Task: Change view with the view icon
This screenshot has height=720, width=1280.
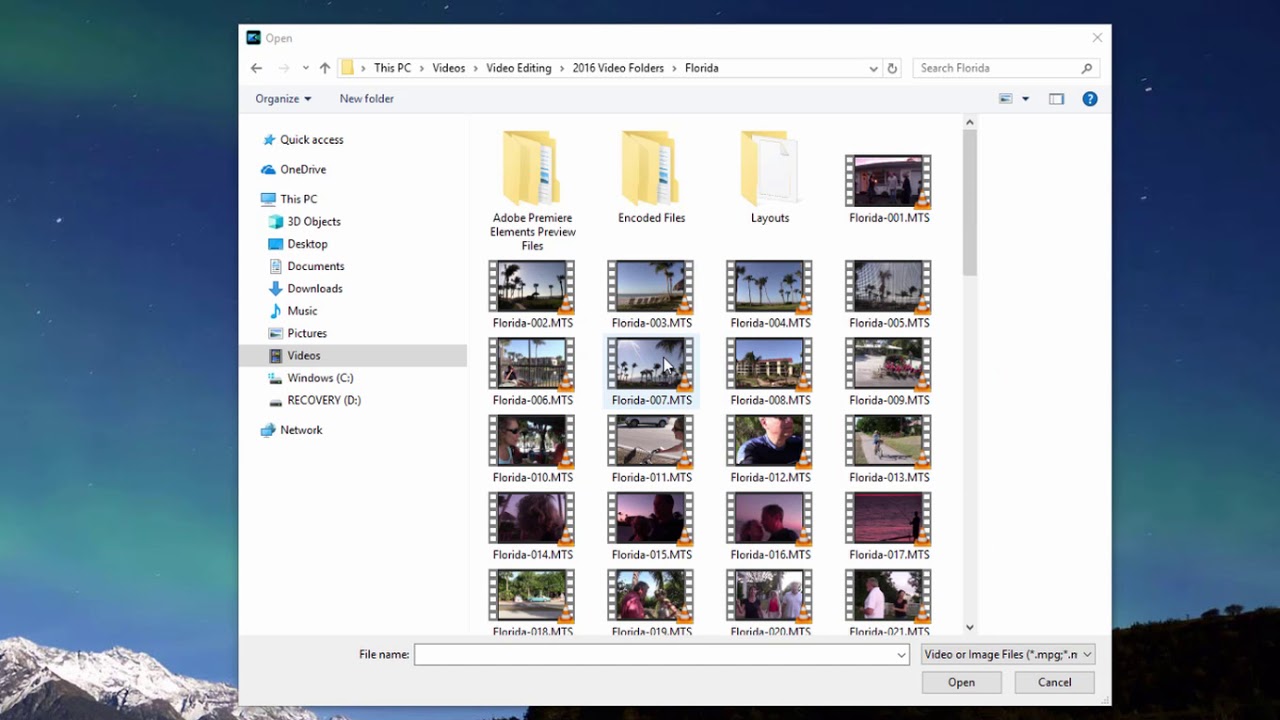Action: coord(1006,99)
